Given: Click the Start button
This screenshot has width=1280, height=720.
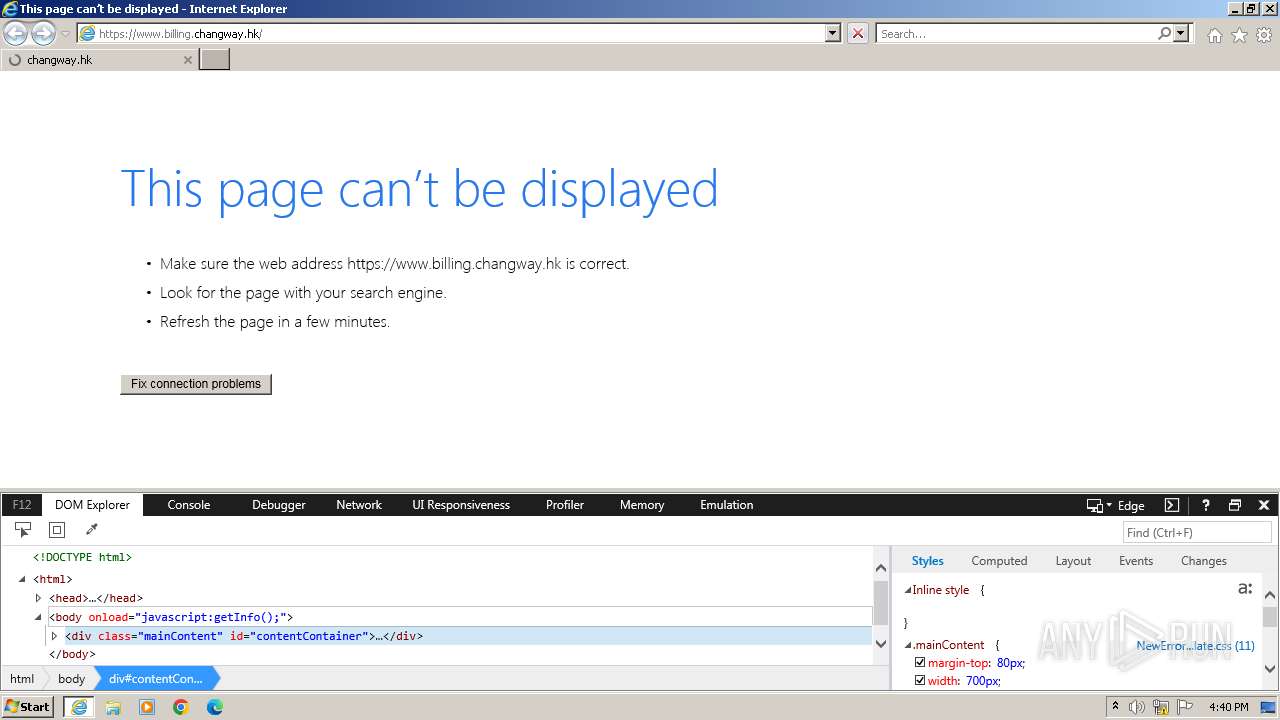Looking at the screenshot, I should click(x=28, y=707).
